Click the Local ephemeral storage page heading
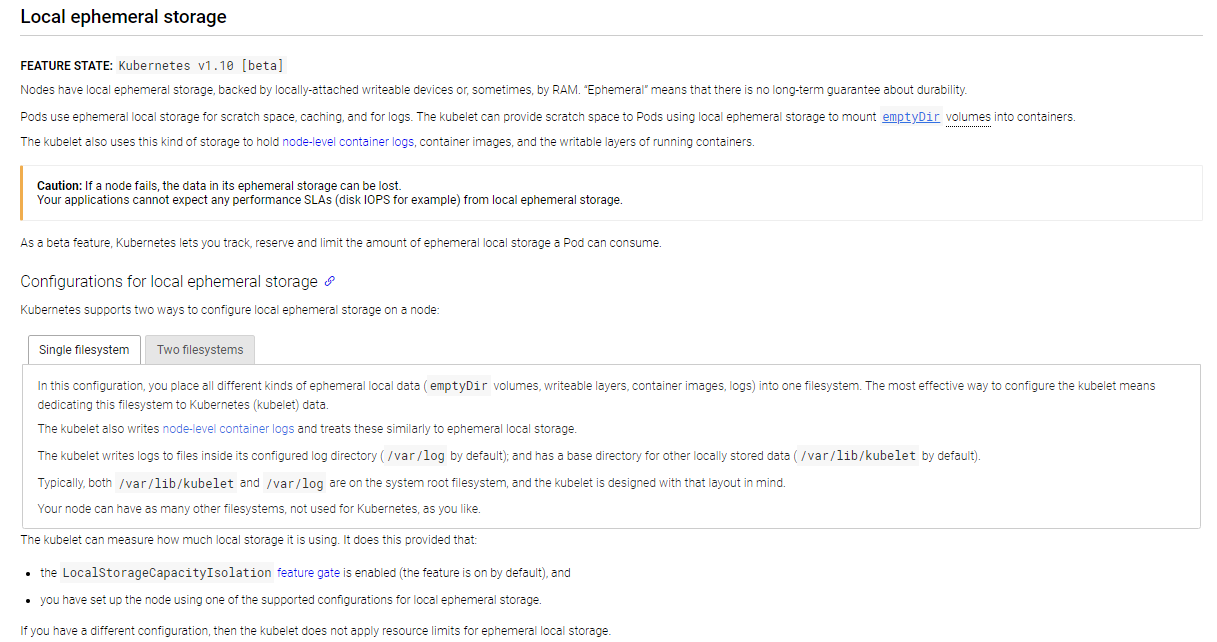Screen dimensions: 1217x642 coord(123,17)
